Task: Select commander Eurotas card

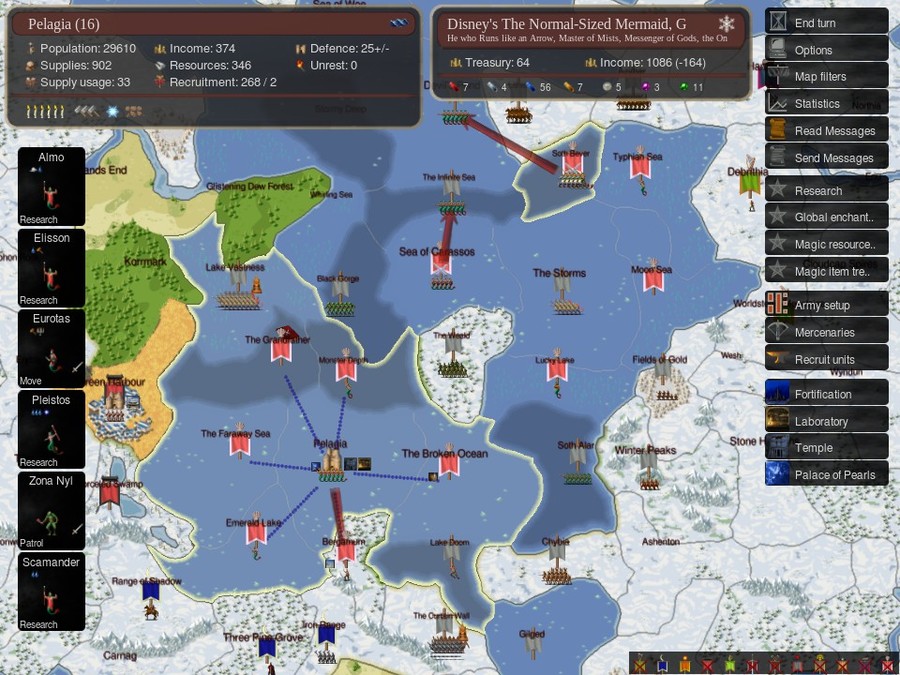Action: 52,349
